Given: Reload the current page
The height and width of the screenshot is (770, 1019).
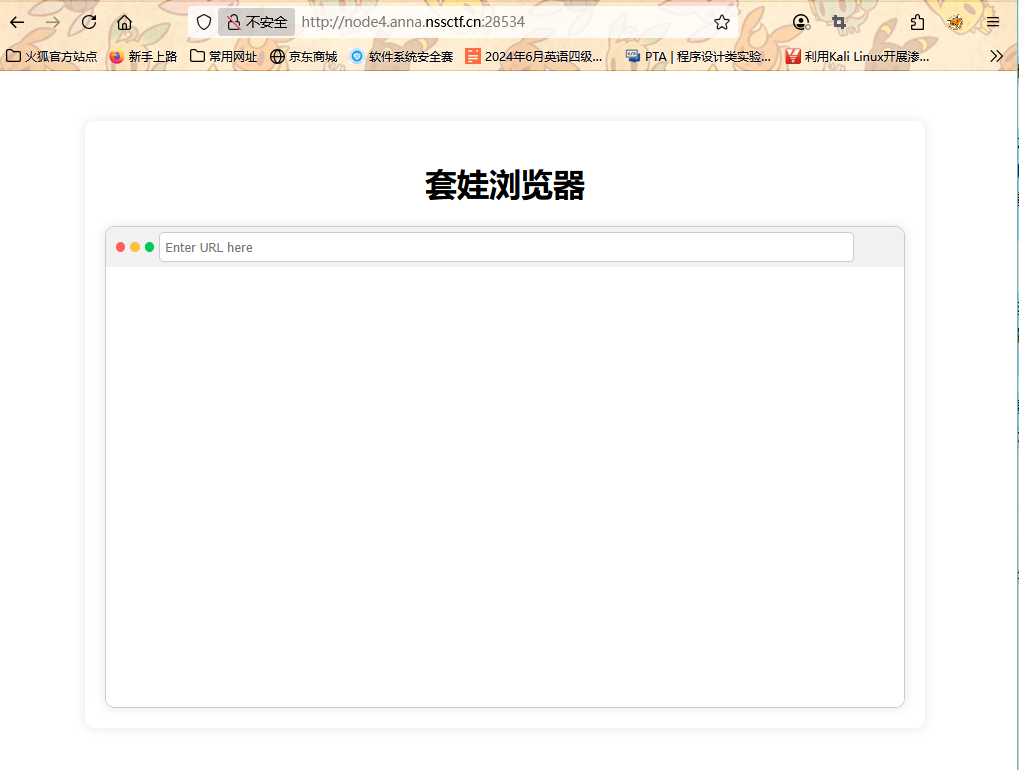Looking at the screenshot, I should [89, 22].
